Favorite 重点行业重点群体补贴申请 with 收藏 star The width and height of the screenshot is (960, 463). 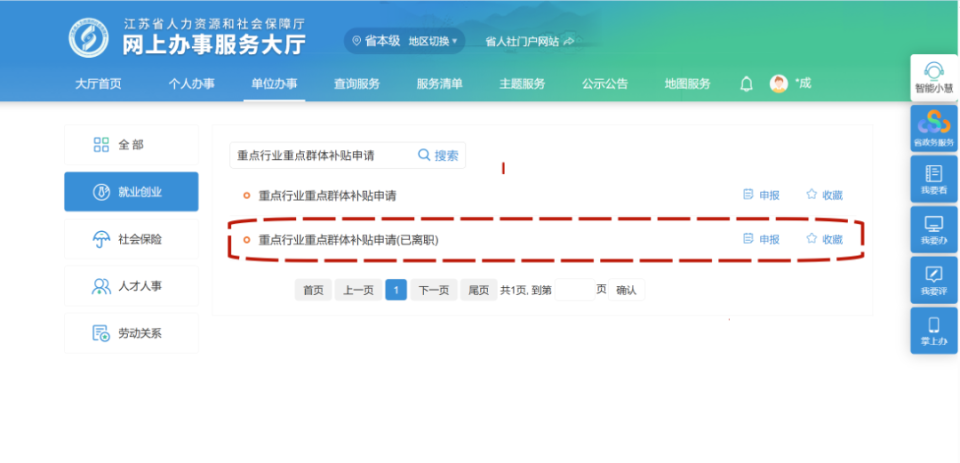click(824, 195)
